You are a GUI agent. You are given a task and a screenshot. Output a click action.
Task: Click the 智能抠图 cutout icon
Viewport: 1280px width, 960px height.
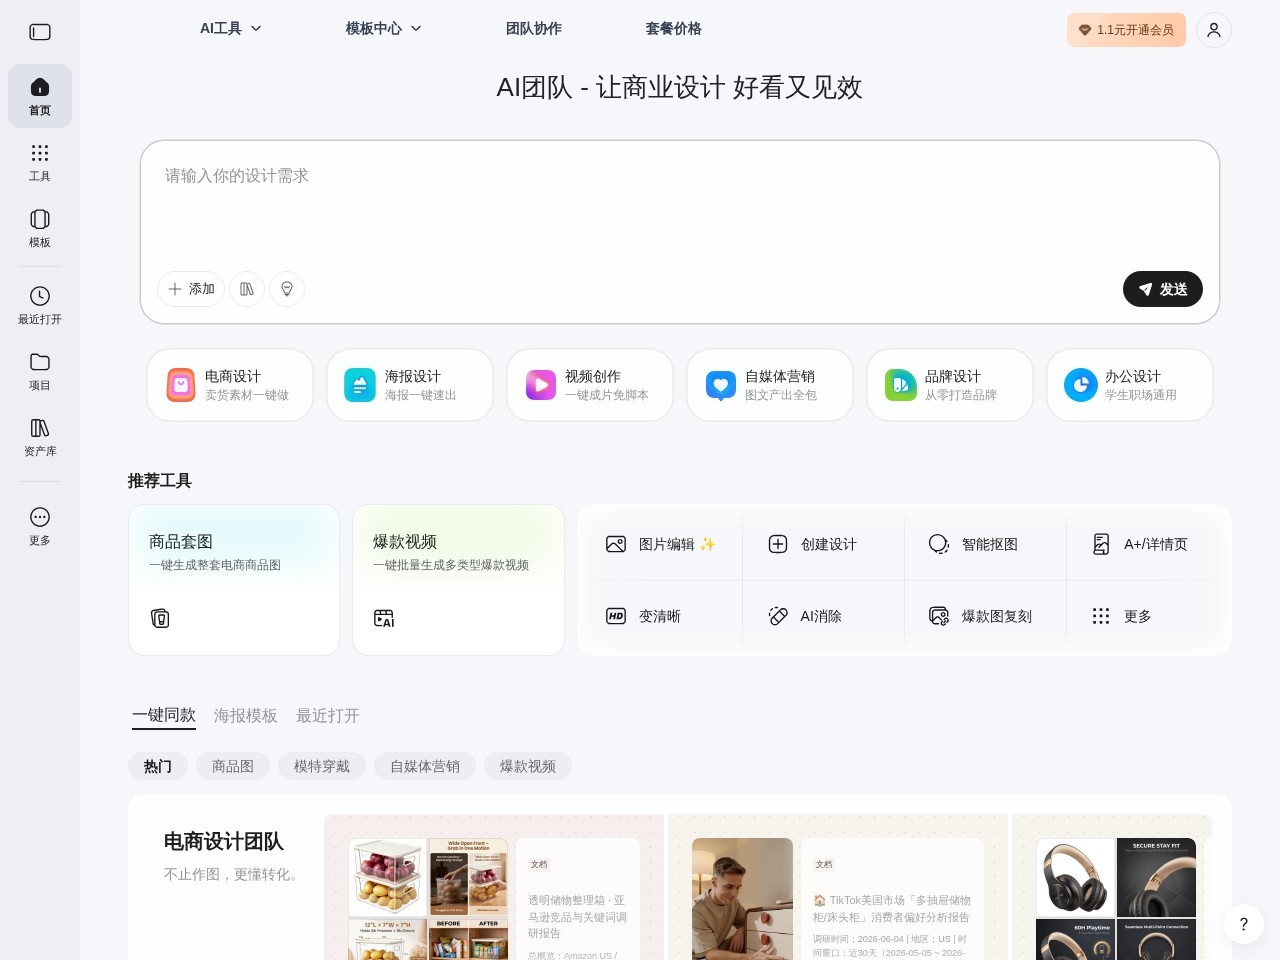[x=939, y=544]
